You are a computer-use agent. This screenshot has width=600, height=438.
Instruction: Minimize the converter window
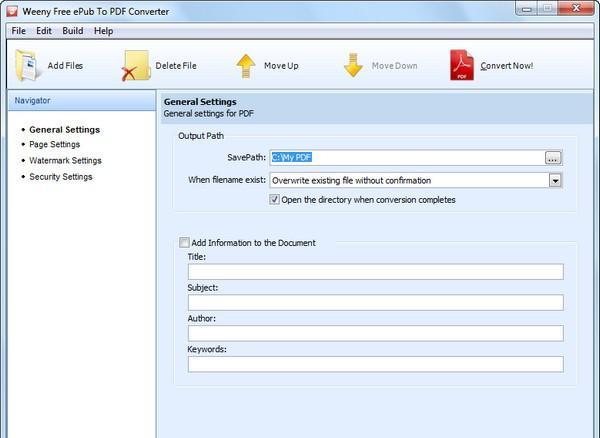pos(527,9)
